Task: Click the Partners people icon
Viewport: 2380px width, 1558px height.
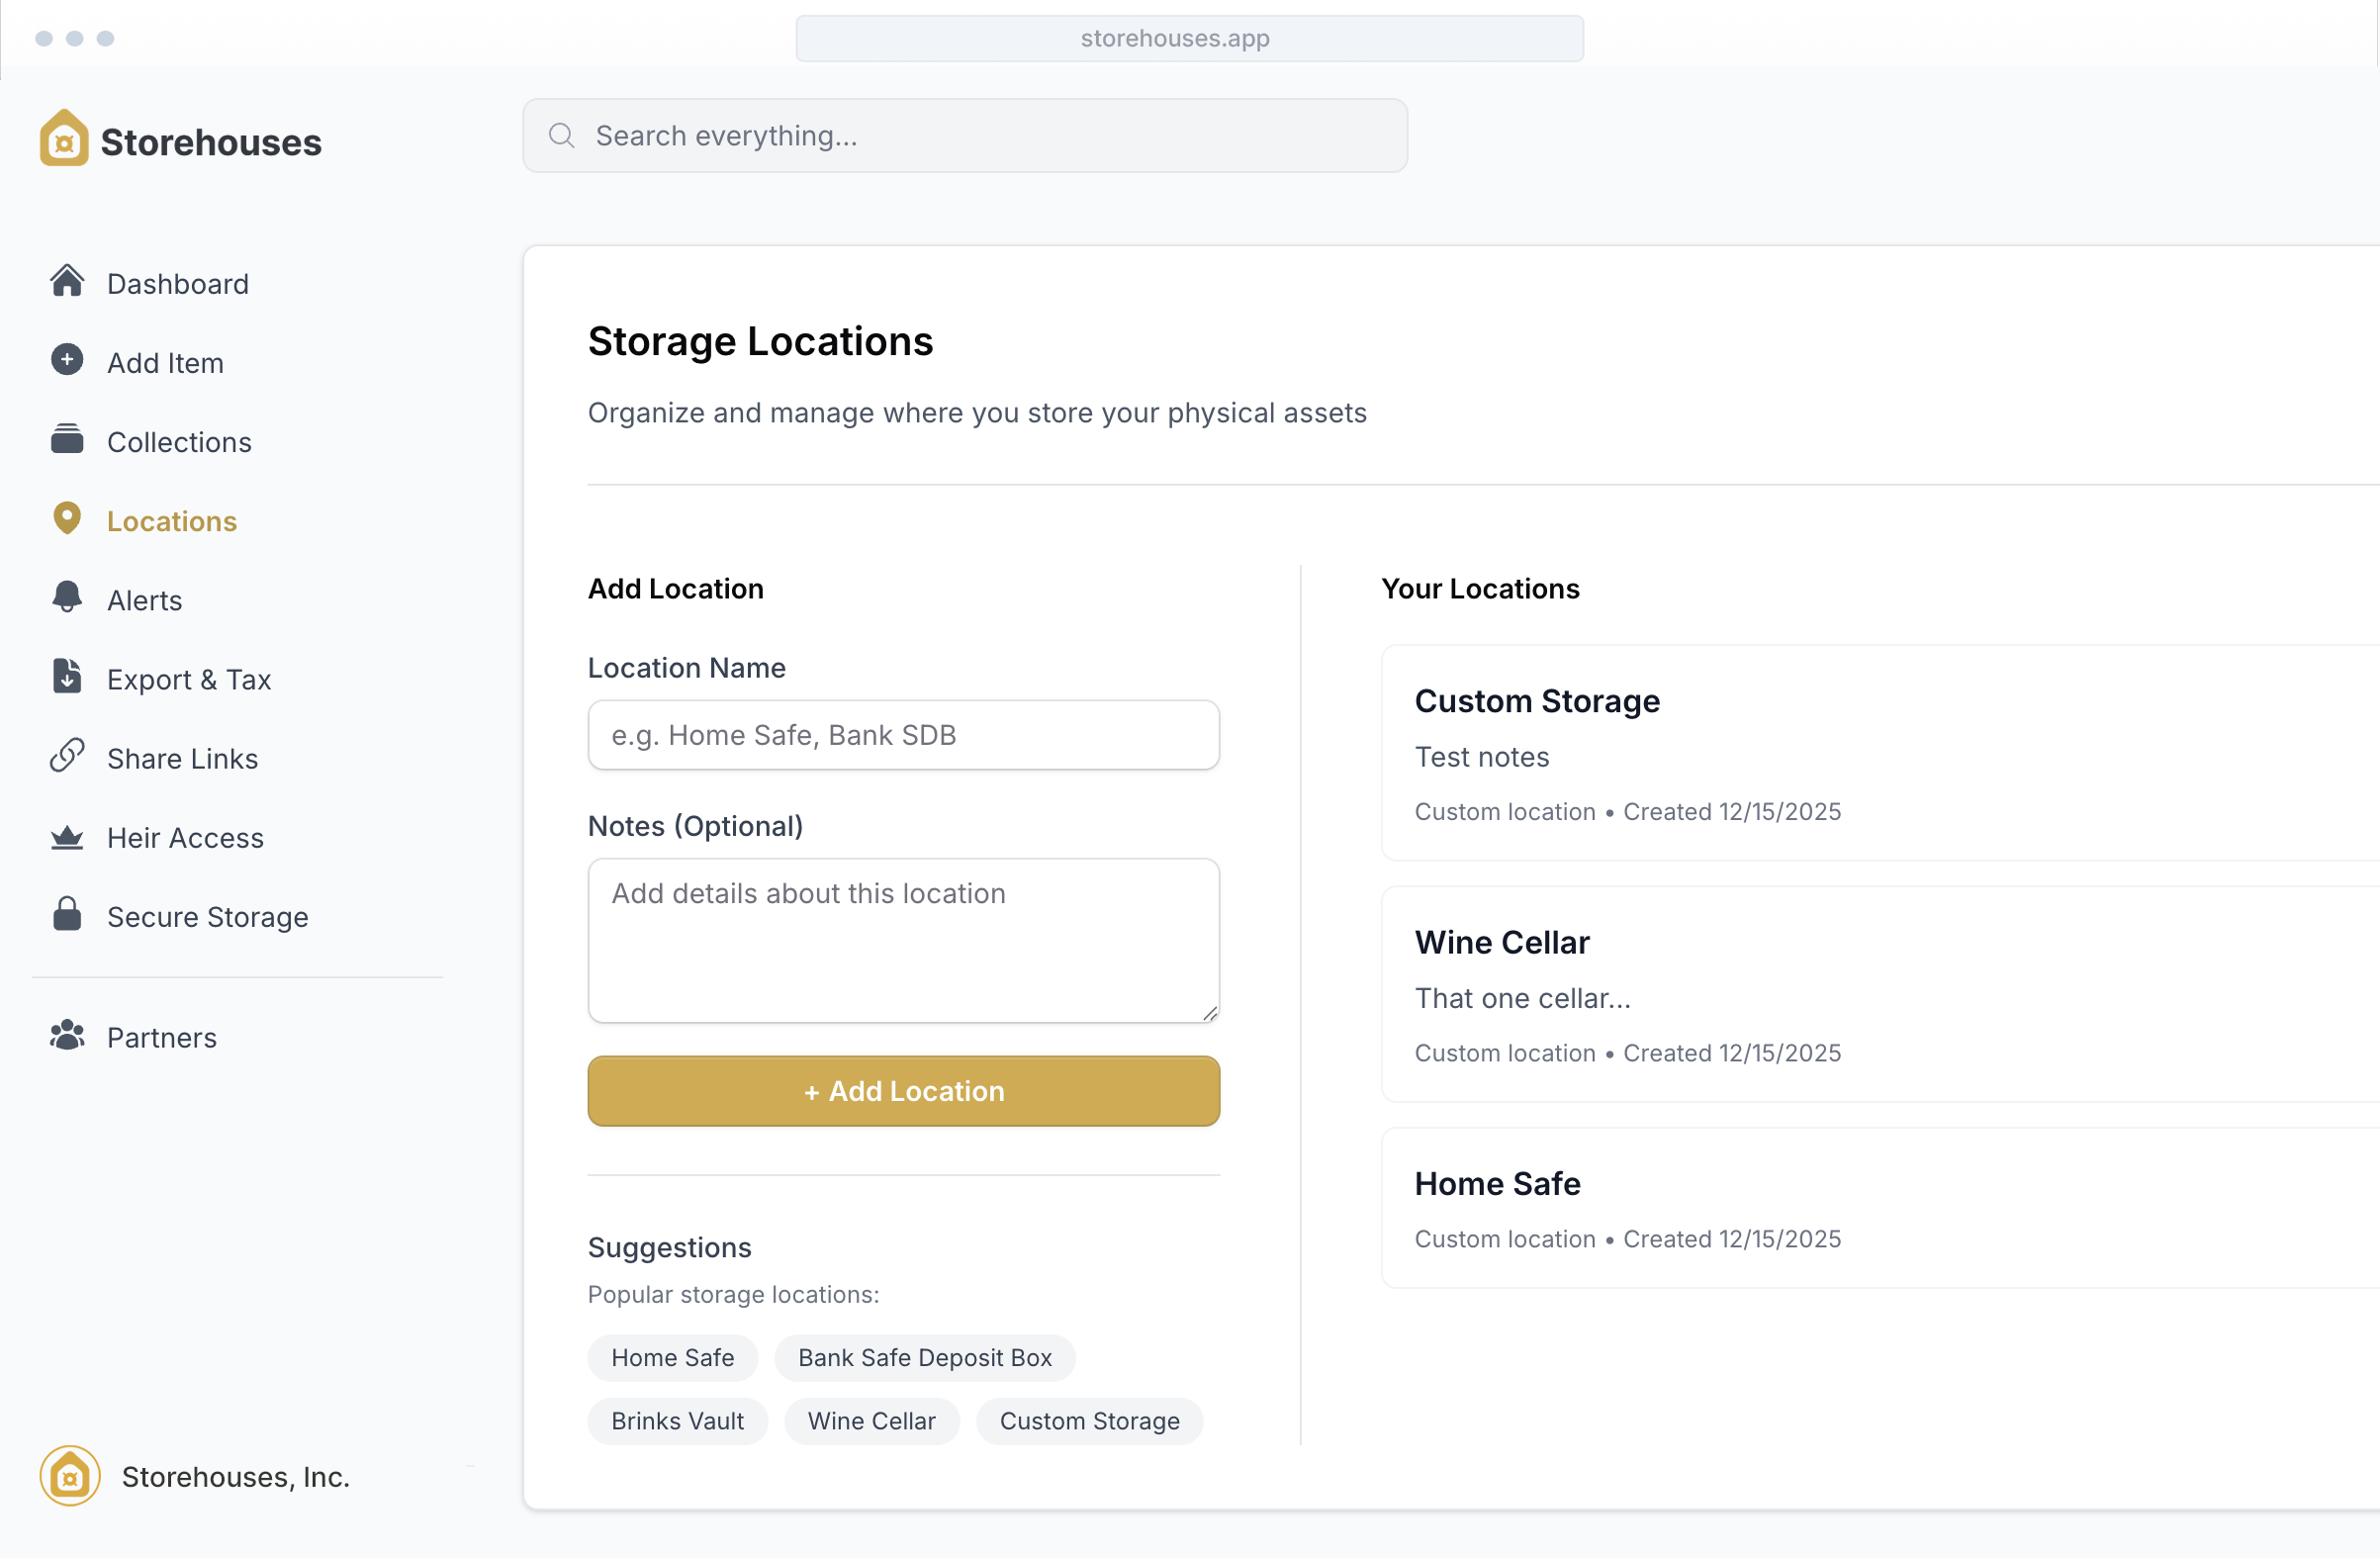Action: tap(67, 1036)
